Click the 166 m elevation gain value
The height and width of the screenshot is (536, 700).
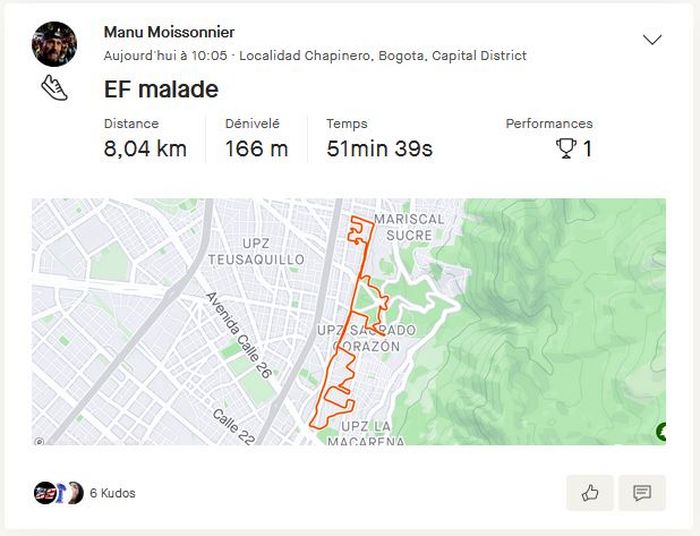click(x=256, y=149)
